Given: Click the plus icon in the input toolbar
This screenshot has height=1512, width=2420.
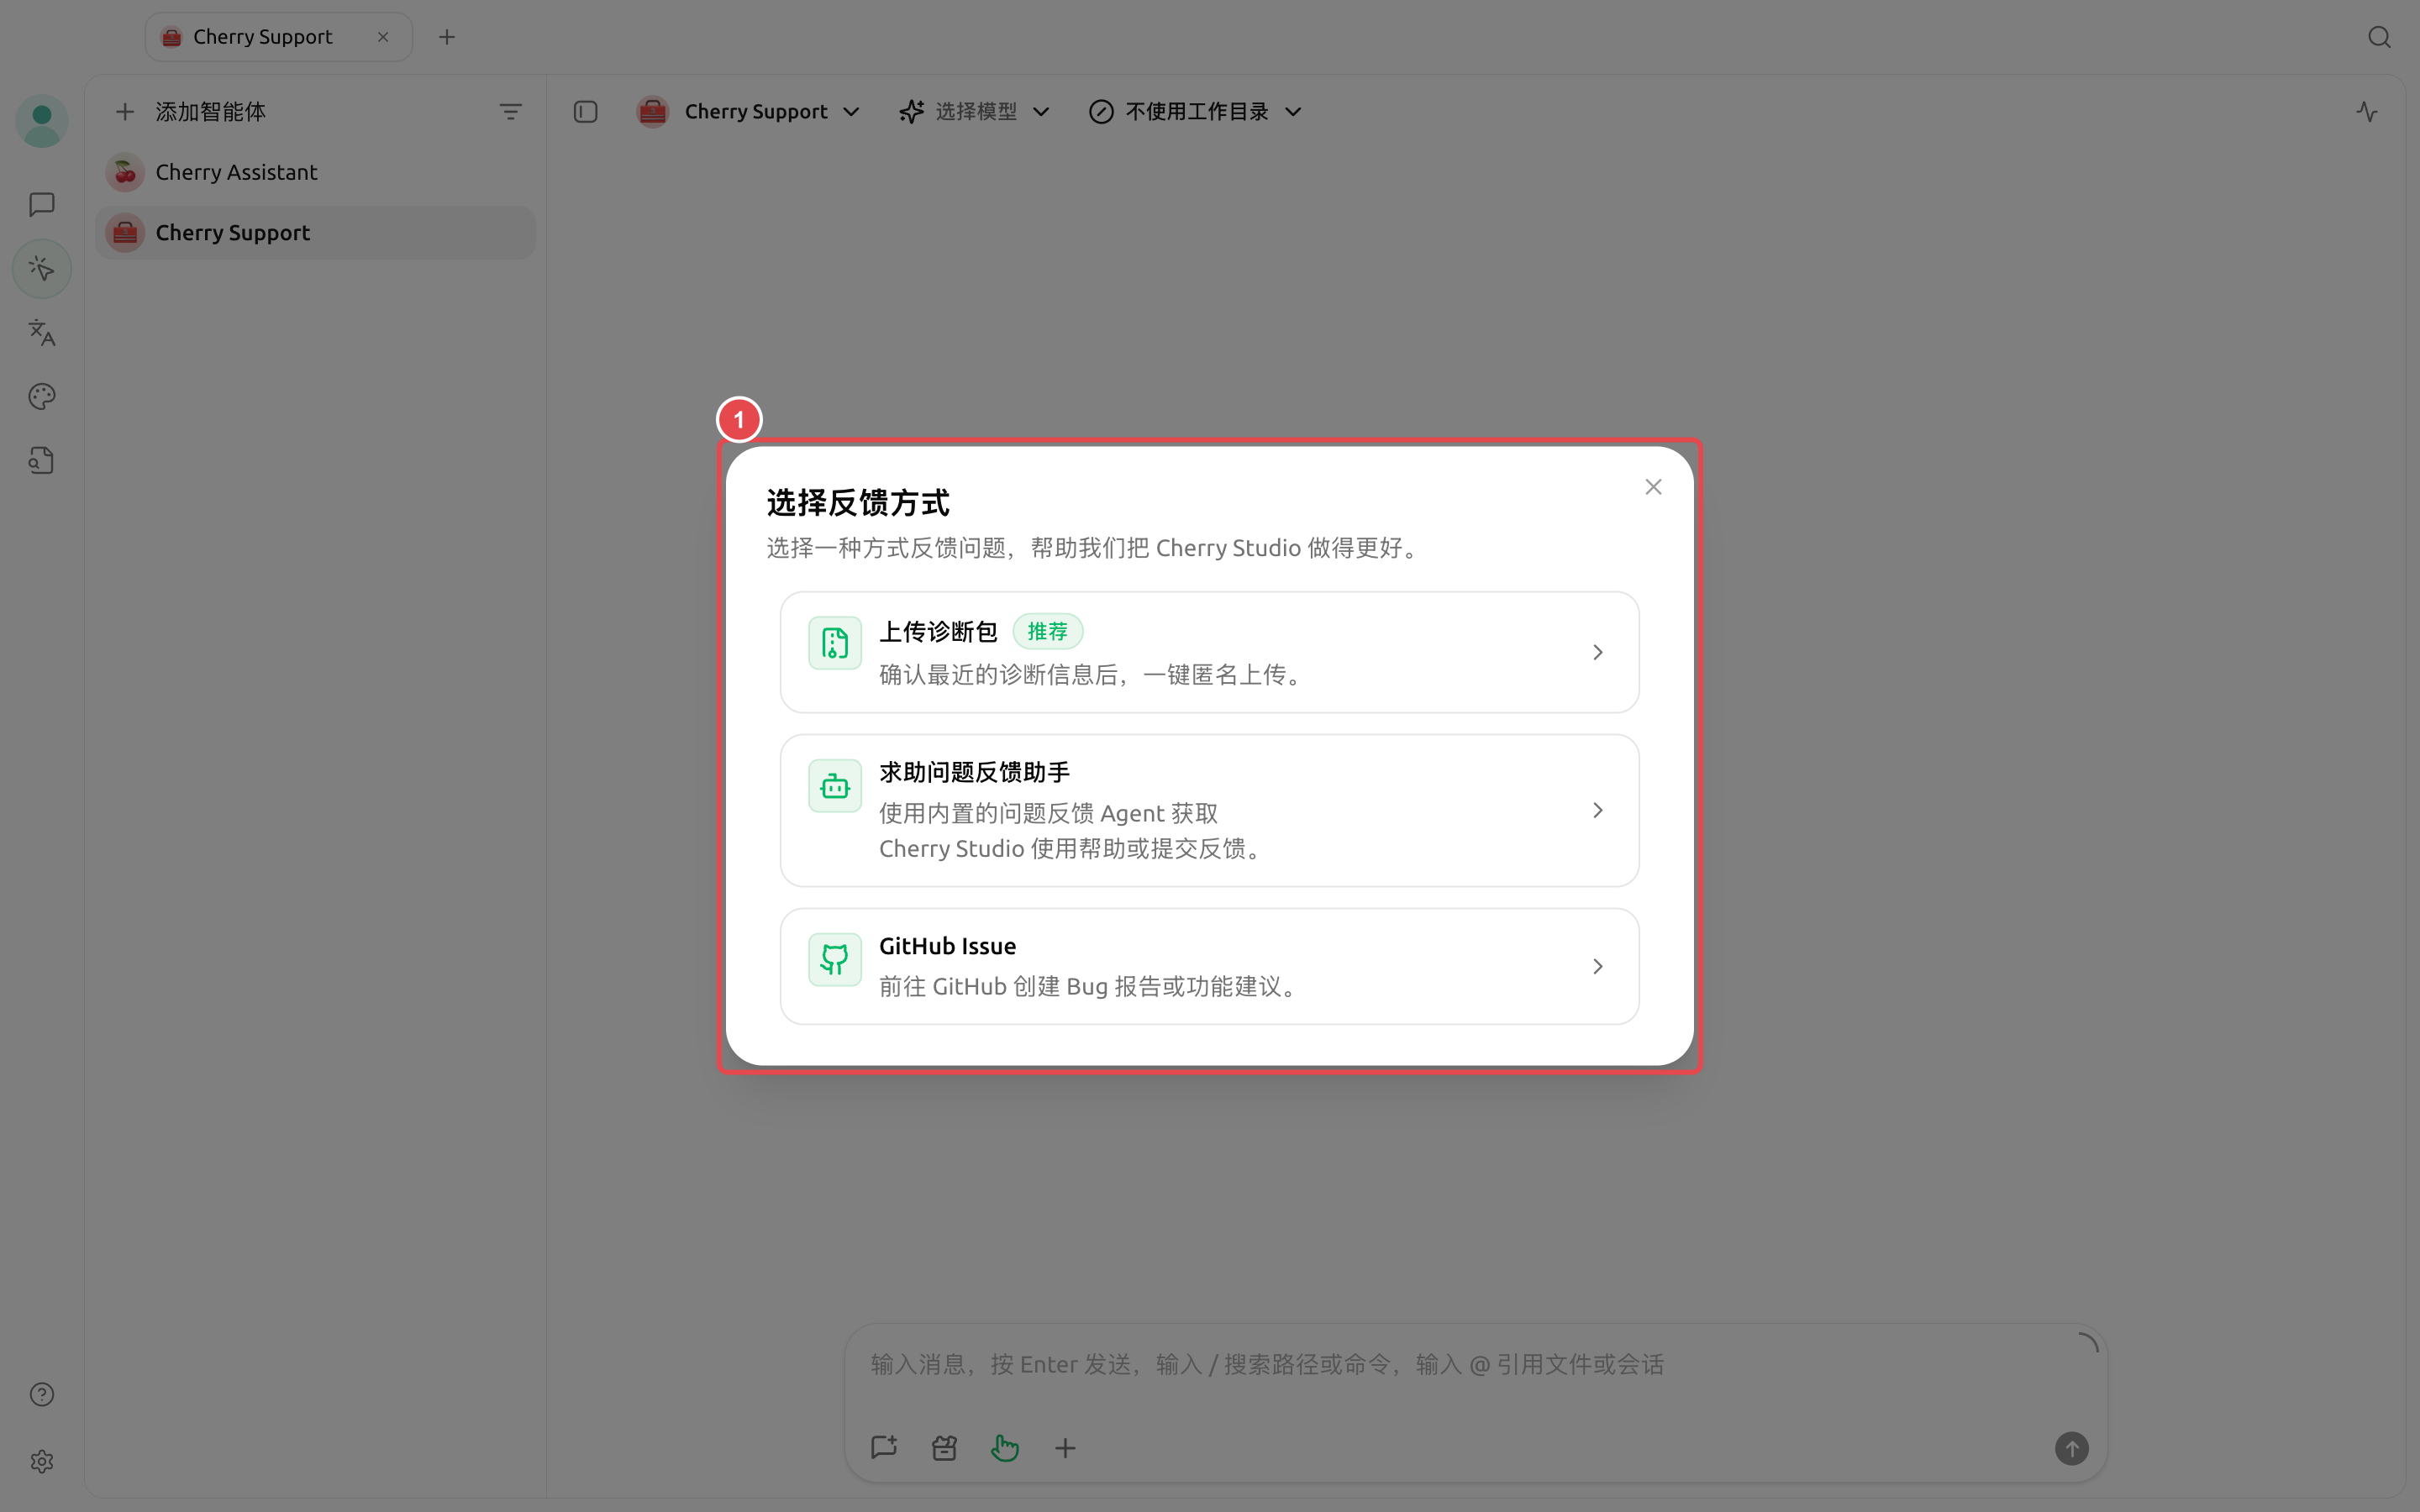Looking at the screenshot, I should (x=1065, y=1447).
